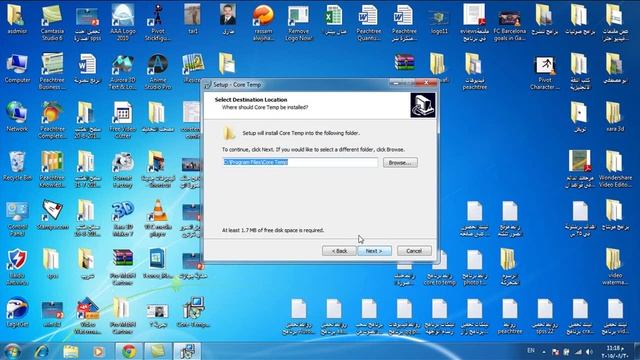Image resolution: width=640 pixels, height=360 pixels.
Task: Browse for a different install folder
Action: tap(400, 162)
